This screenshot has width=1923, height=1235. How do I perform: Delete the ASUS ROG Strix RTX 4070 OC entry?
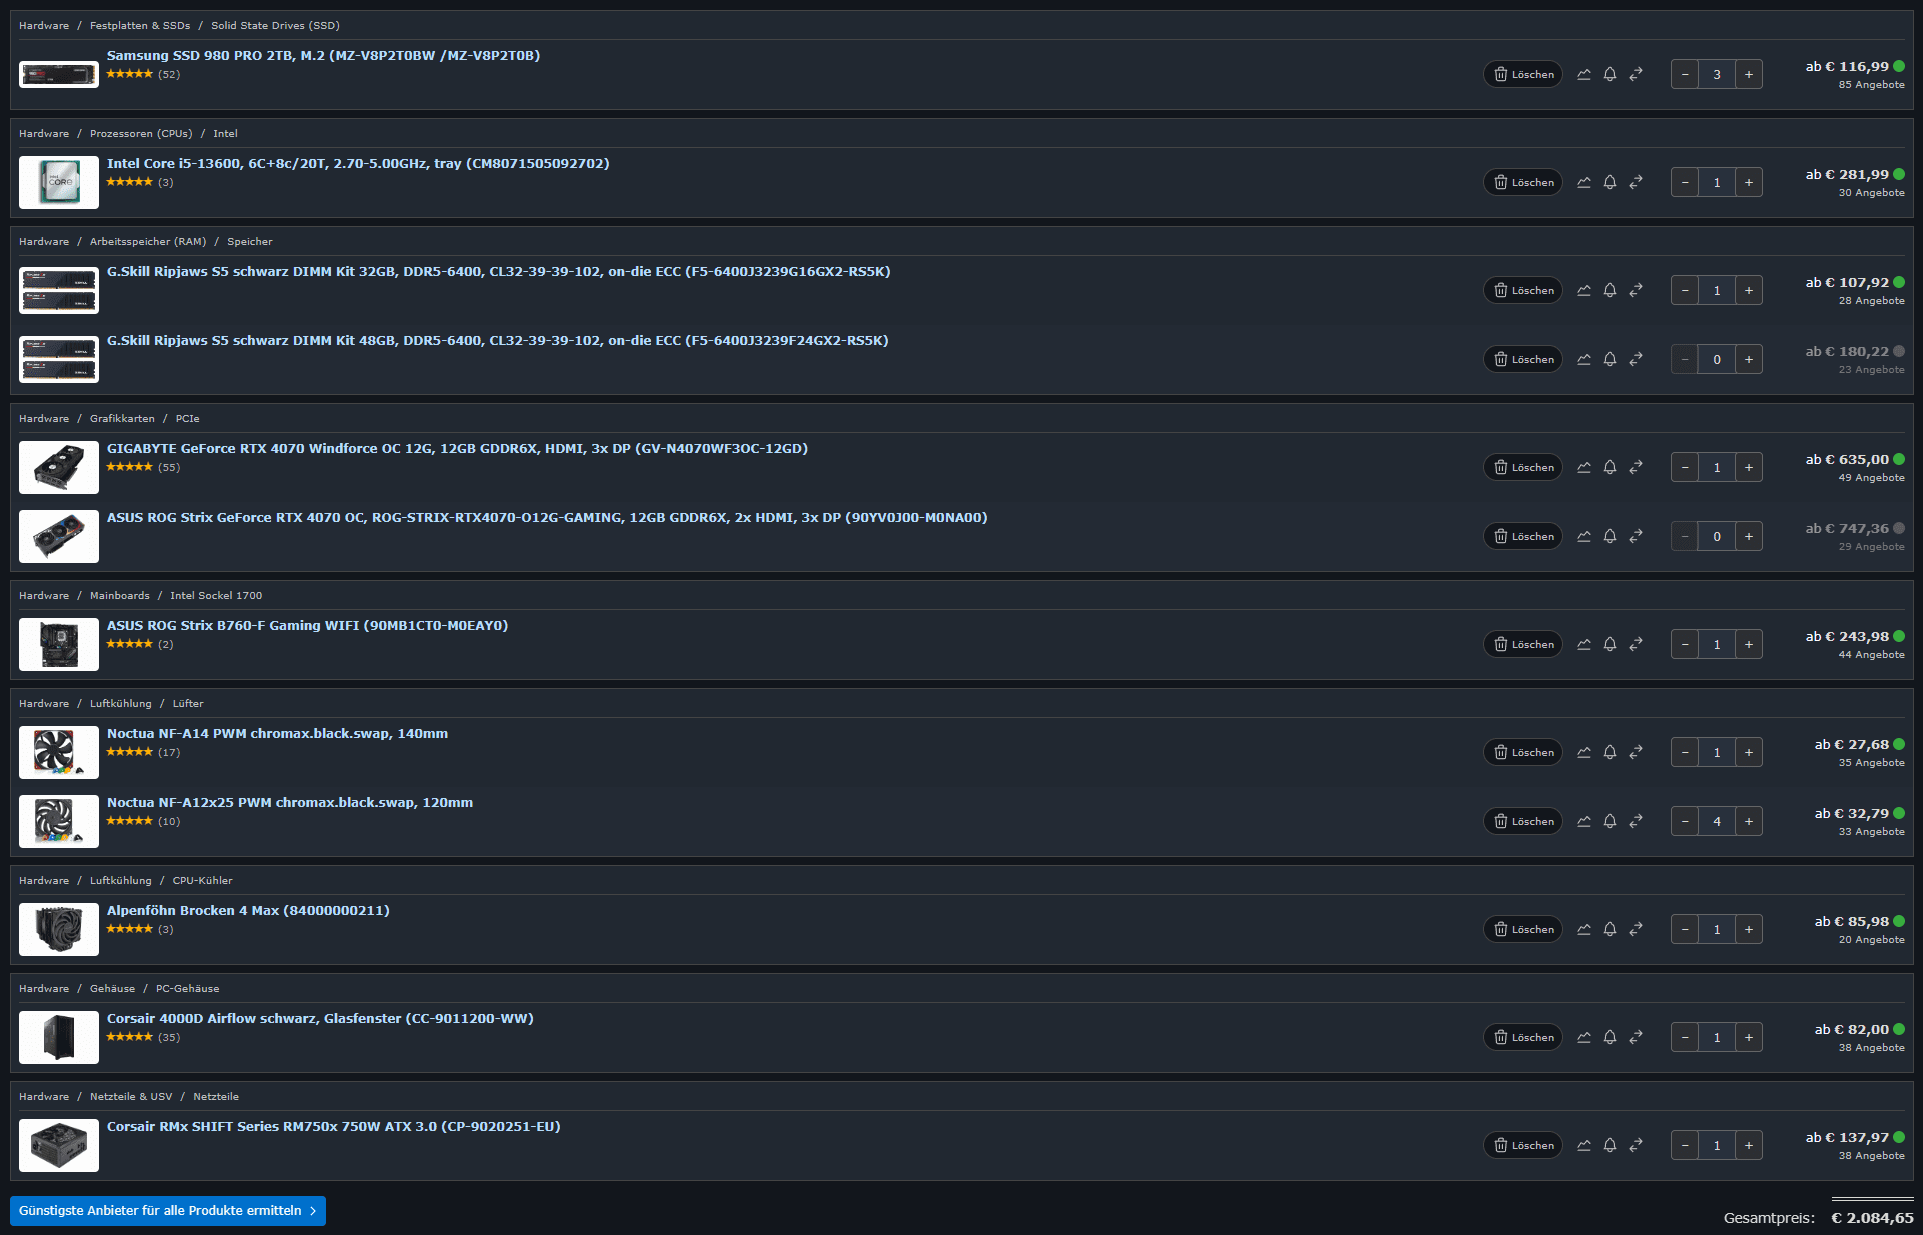[x=1523, y=536]
